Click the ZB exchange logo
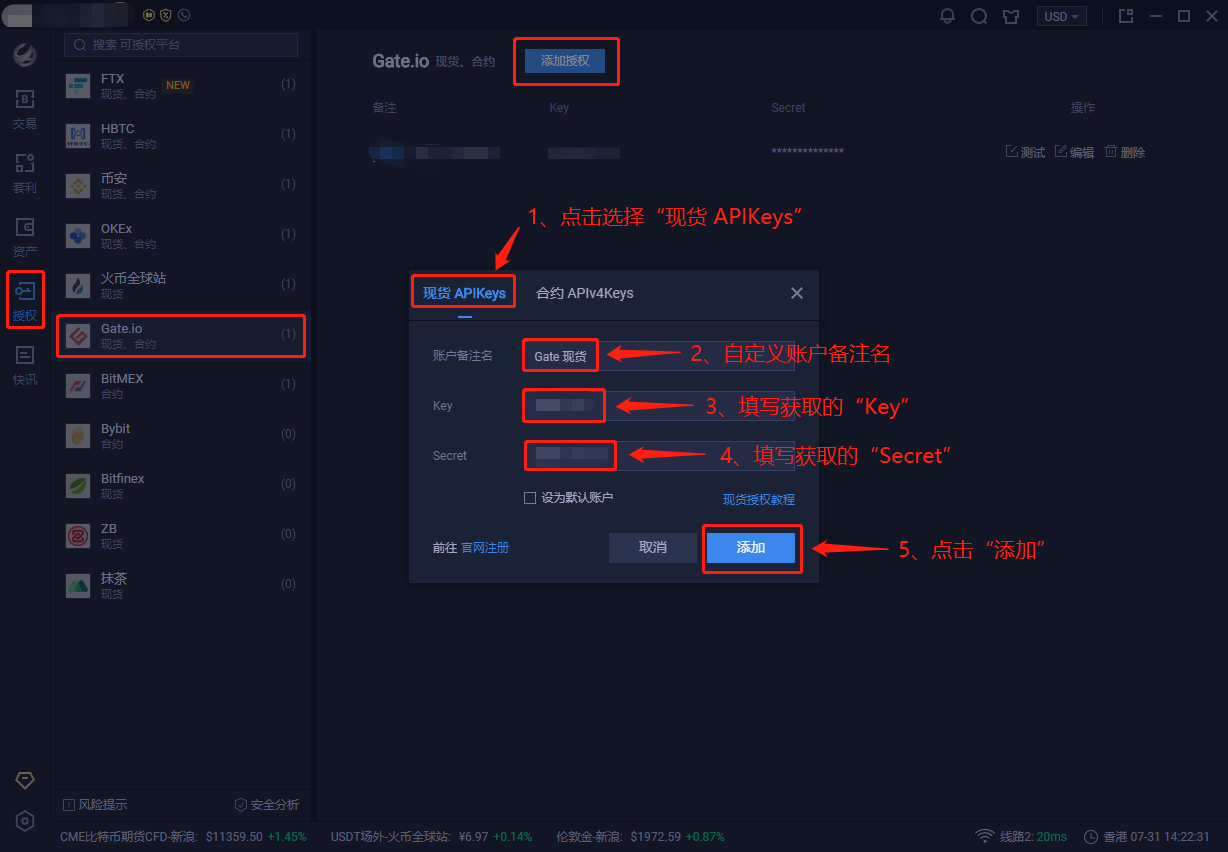This screenshot has height=852, width=1228. pyautogui.click(x=78, y=536)
